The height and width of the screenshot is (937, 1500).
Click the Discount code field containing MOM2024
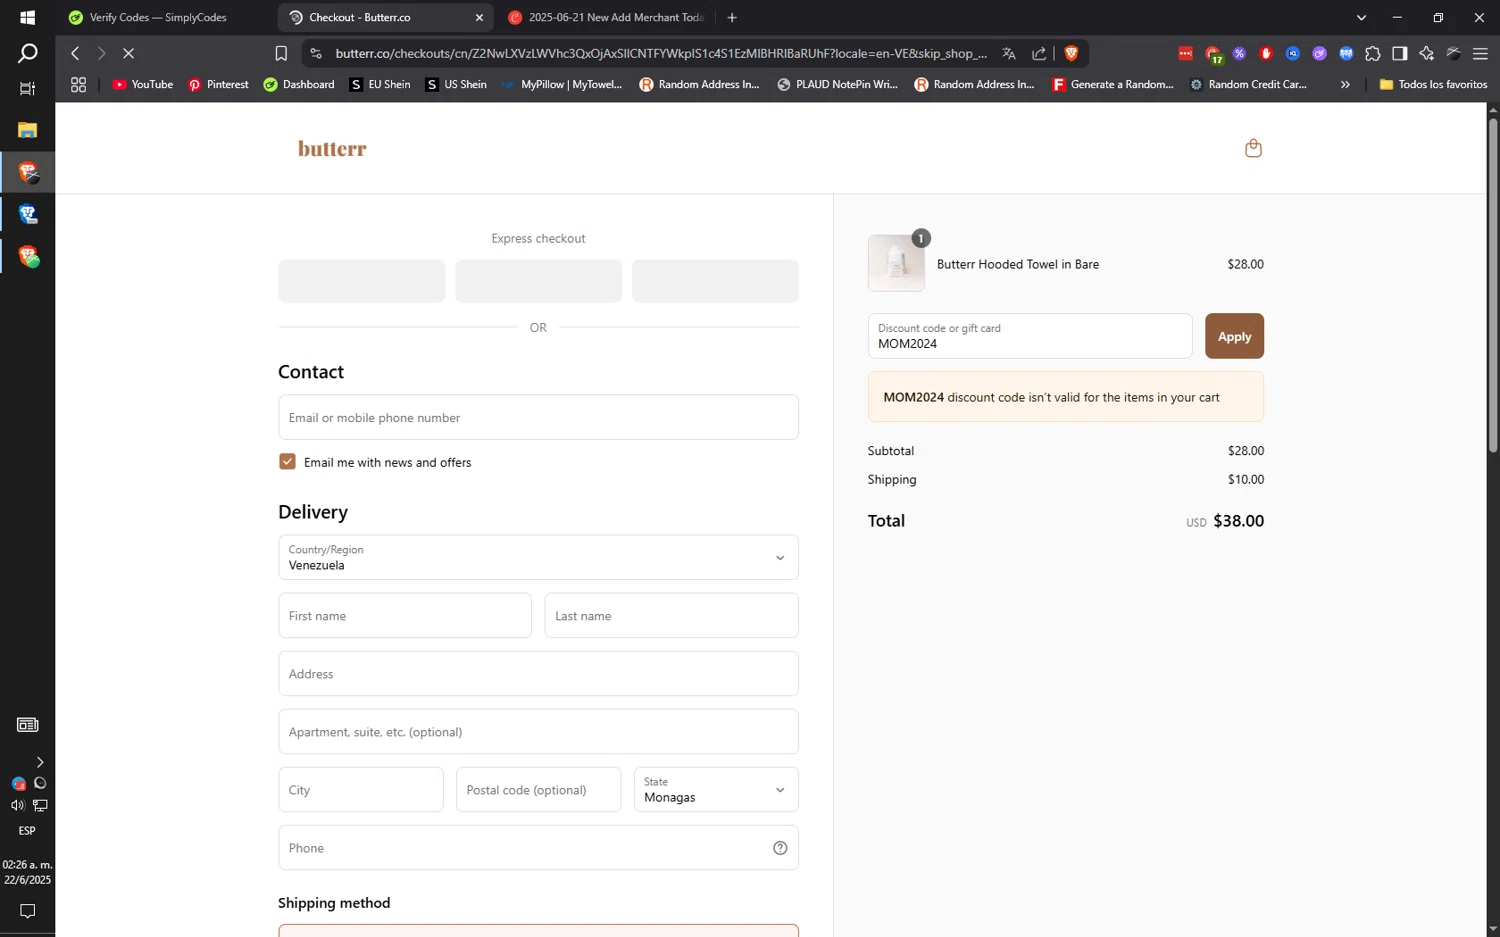point(1030,336)
